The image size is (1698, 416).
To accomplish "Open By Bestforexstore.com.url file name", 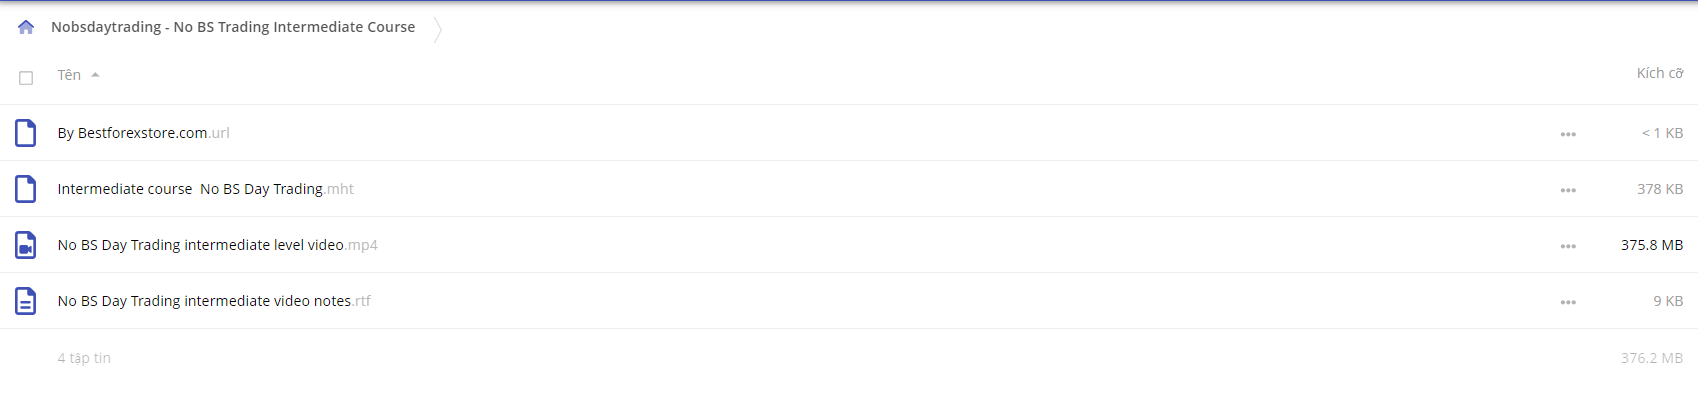I will pos(144,133).
